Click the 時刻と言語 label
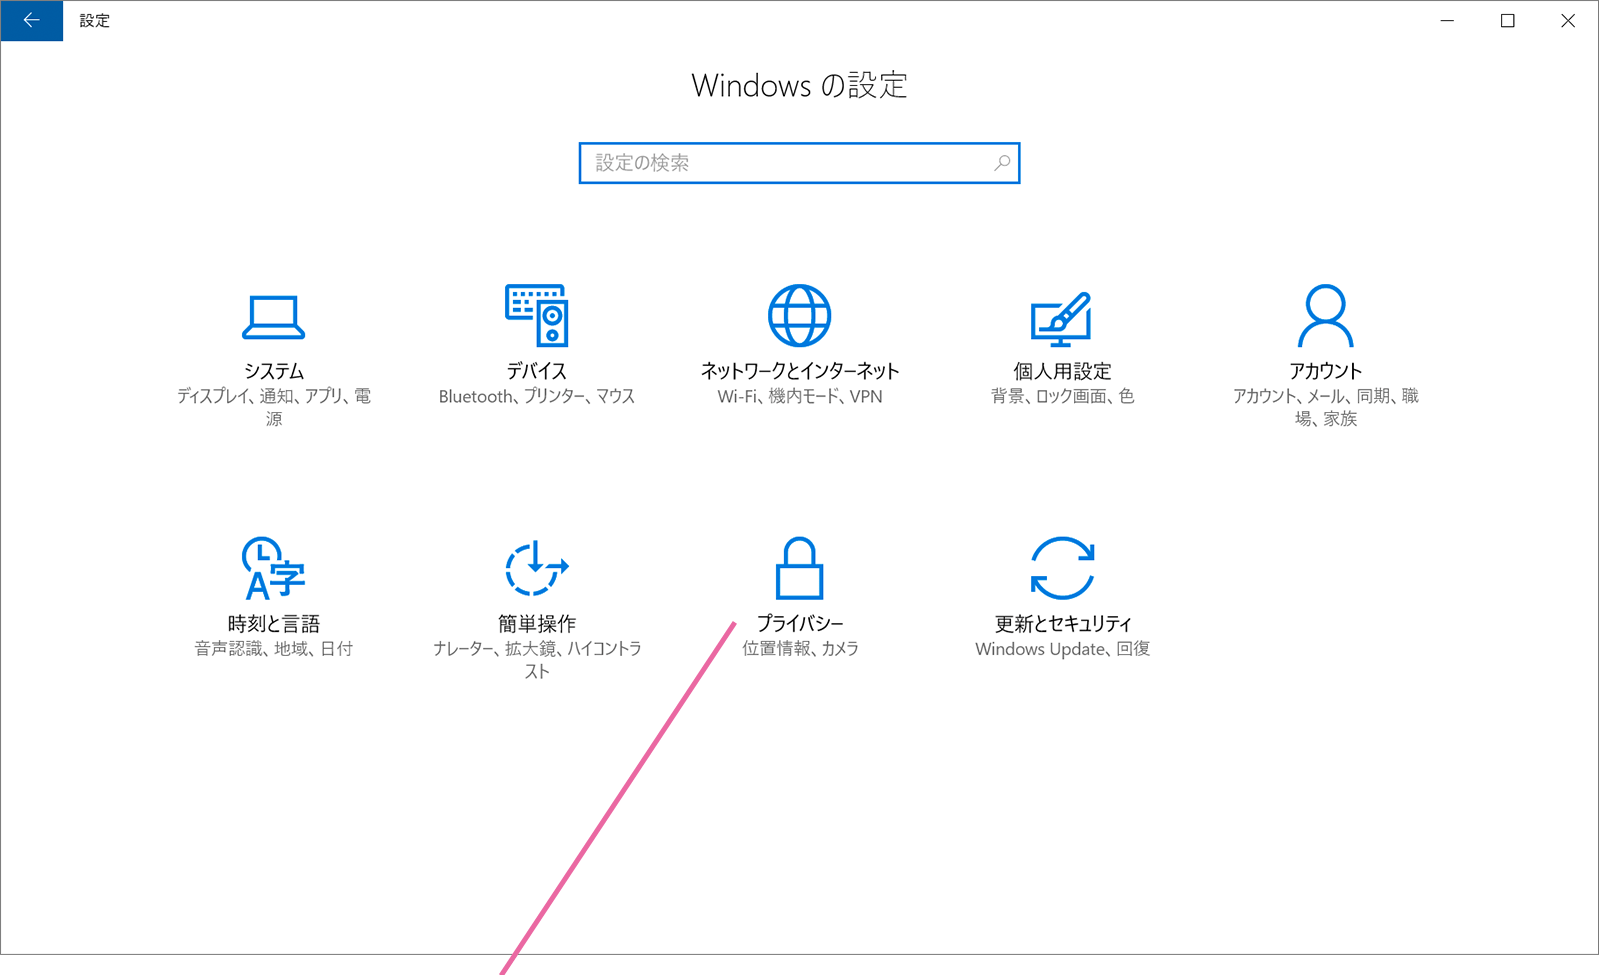 point(273,624)
